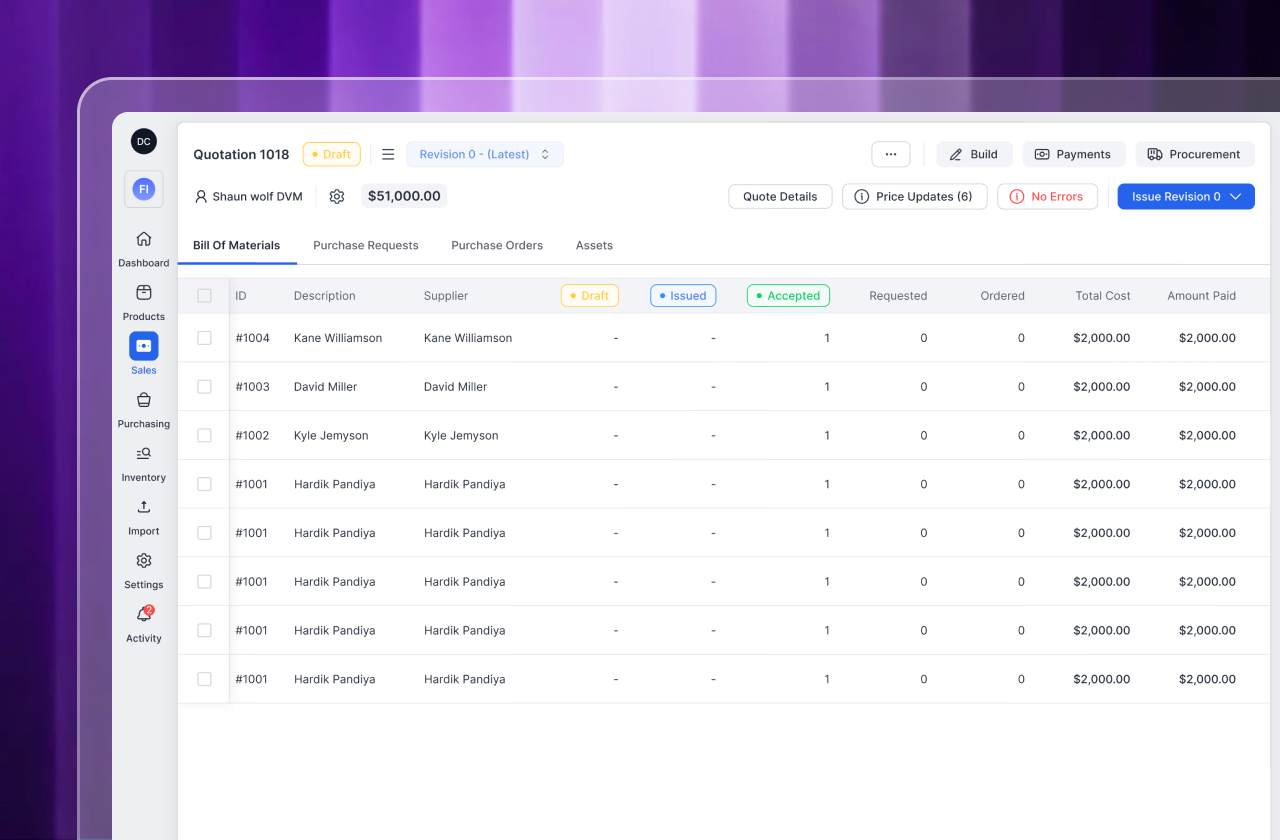Image resolution: width=1280 pixels, height=840 pixels.
Task: Select all rows with header checkbox
Action: 205,296
